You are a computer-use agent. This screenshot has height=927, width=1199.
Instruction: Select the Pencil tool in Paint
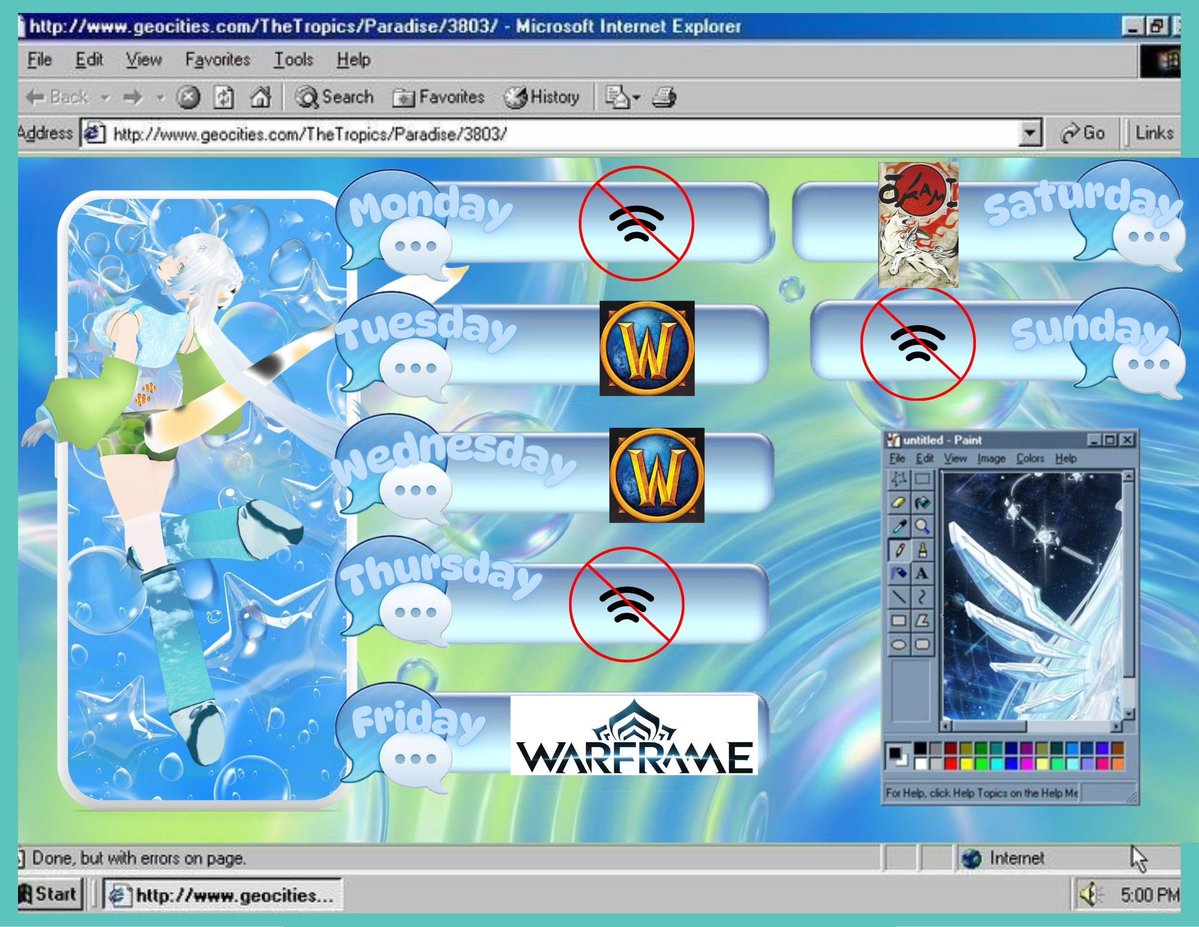click(x=898, y=550)
